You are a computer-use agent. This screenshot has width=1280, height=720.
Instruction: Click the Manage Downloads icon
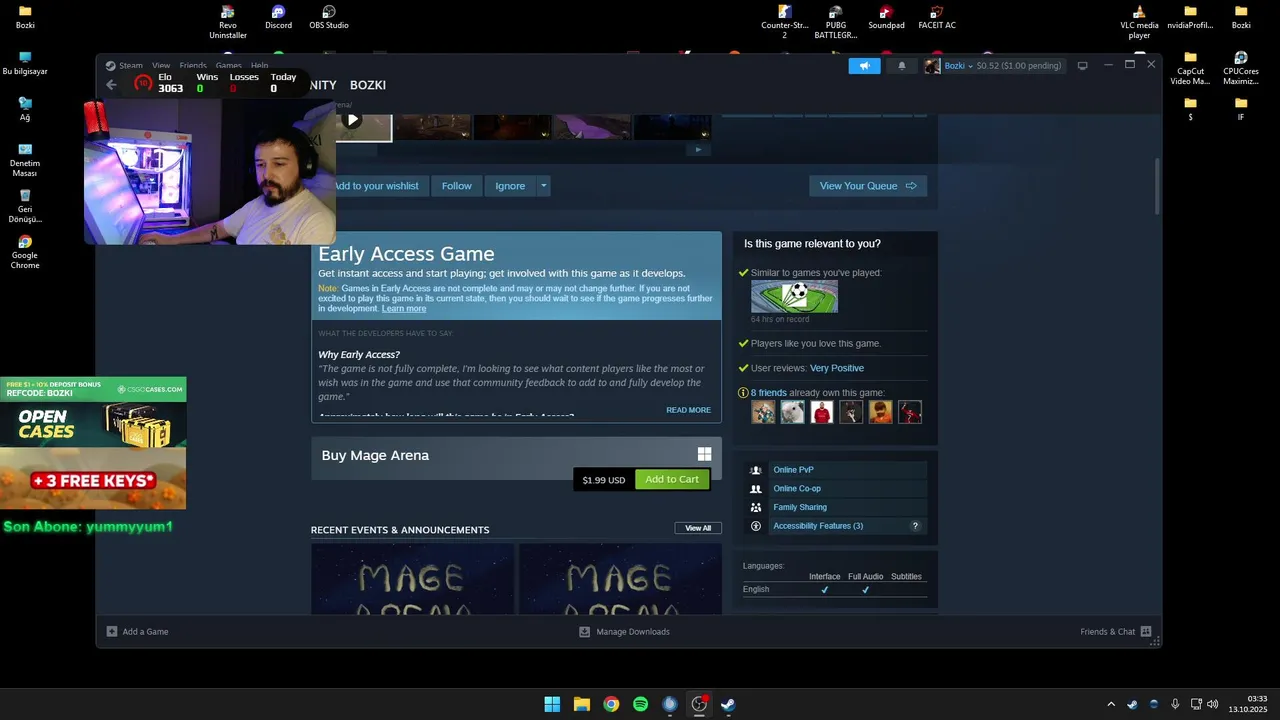coord(585,632)
